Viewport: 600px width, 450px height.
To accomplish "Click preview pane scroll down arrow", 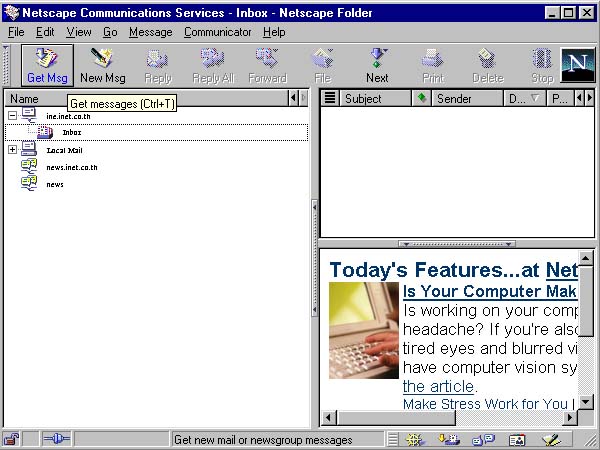I will (585, 402).
